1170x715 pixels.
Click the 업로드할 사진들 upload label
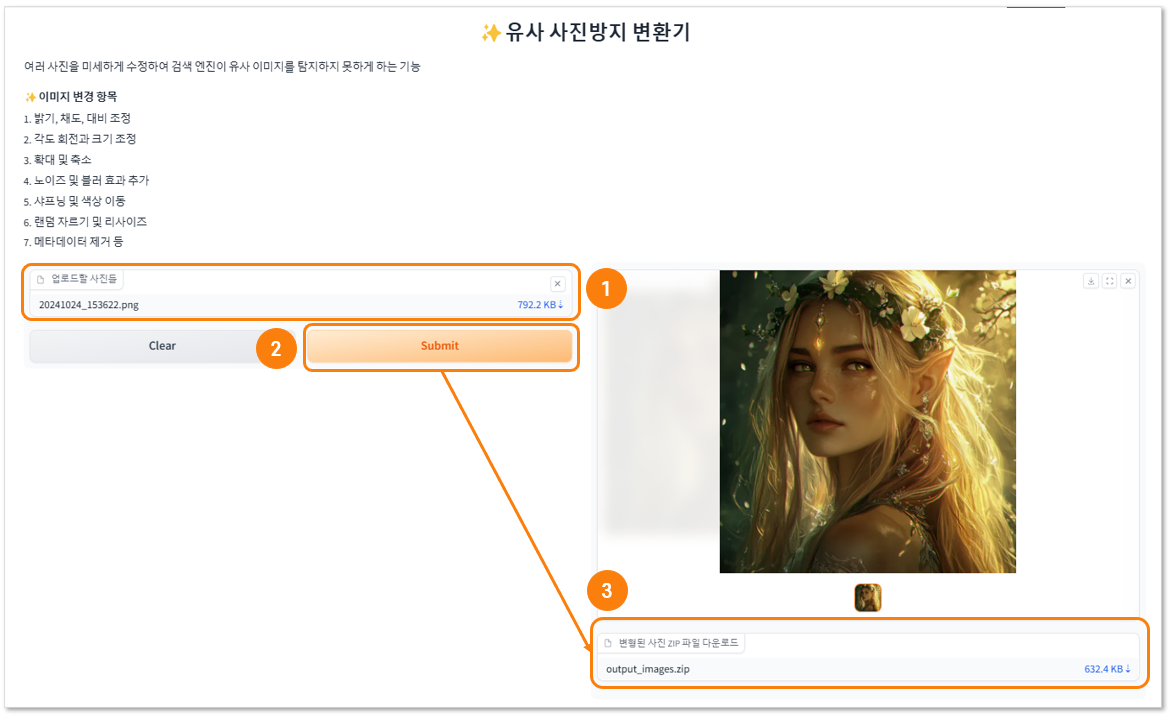84,278
